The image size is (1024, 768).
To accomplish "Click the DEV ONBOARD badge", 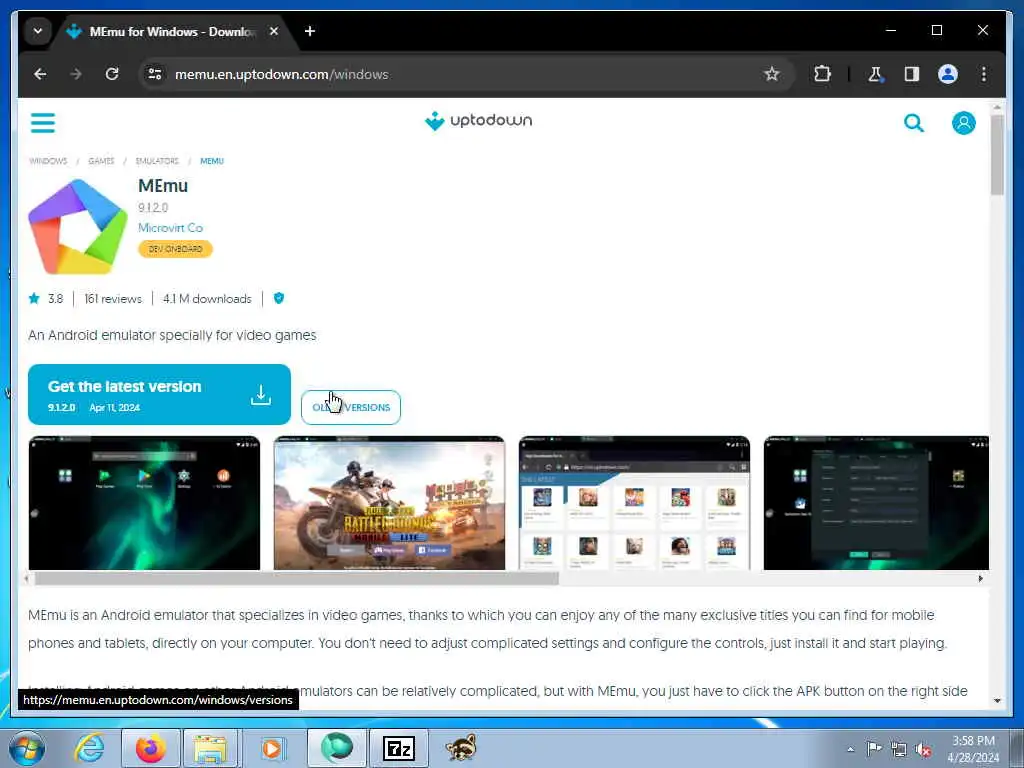I will click(x=175, y=249).
